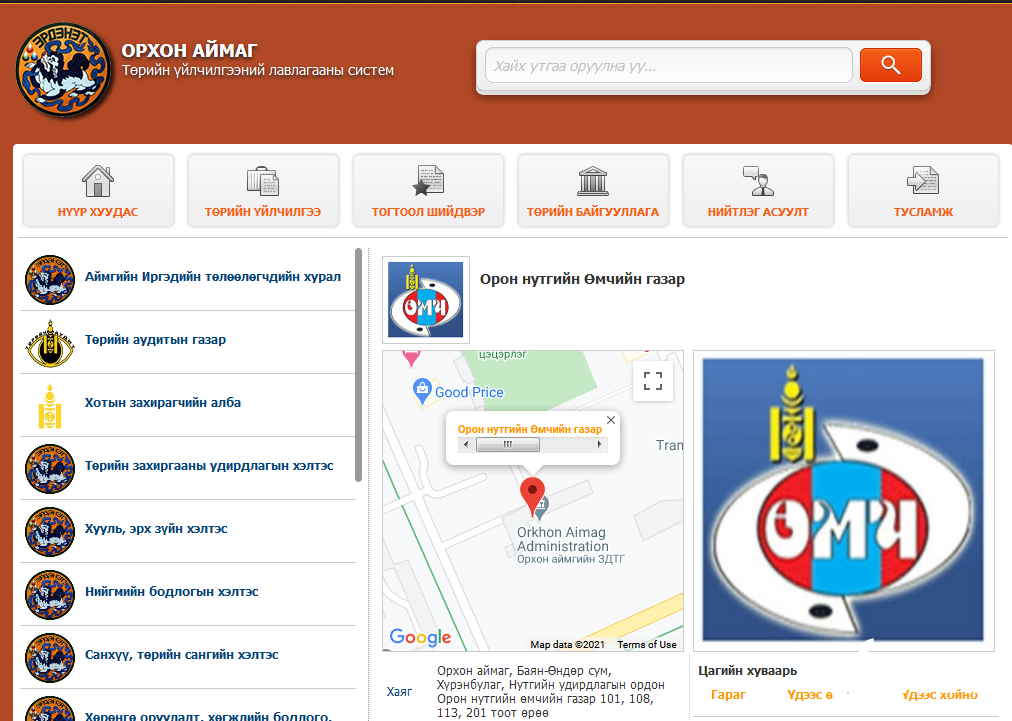Select Хөрөнгө оруулалт, хөгжлийн бодлого row

click(188, 707)
